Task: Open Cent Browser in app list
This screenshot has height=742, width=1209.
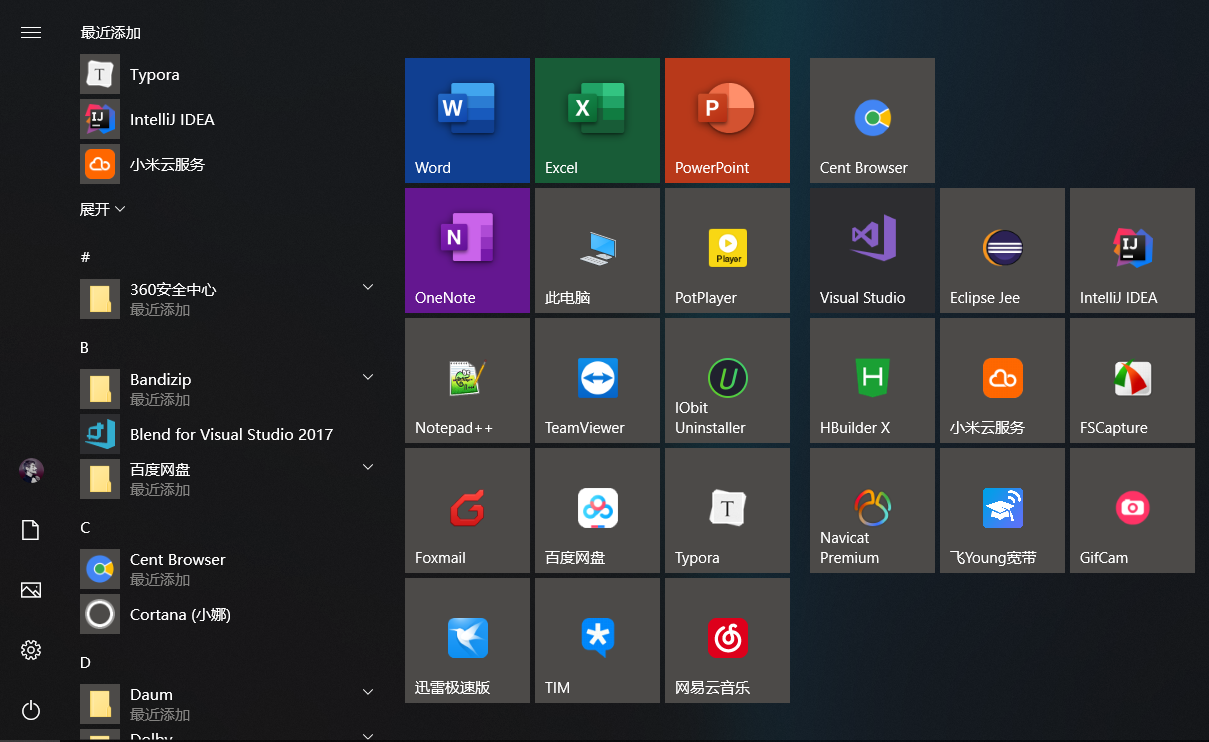Action: tap(230, 569)
